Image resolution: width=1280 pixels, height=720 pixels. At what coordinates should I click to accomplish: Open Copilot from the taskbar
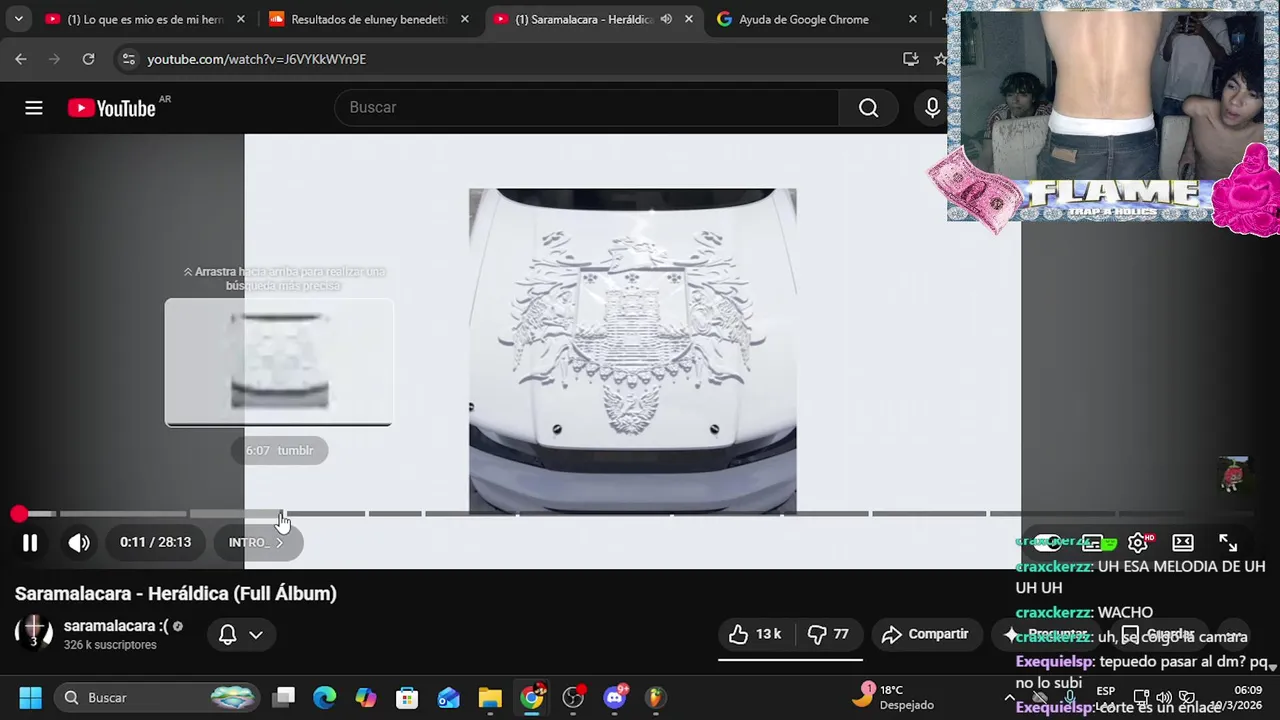(x=366, y=698)
